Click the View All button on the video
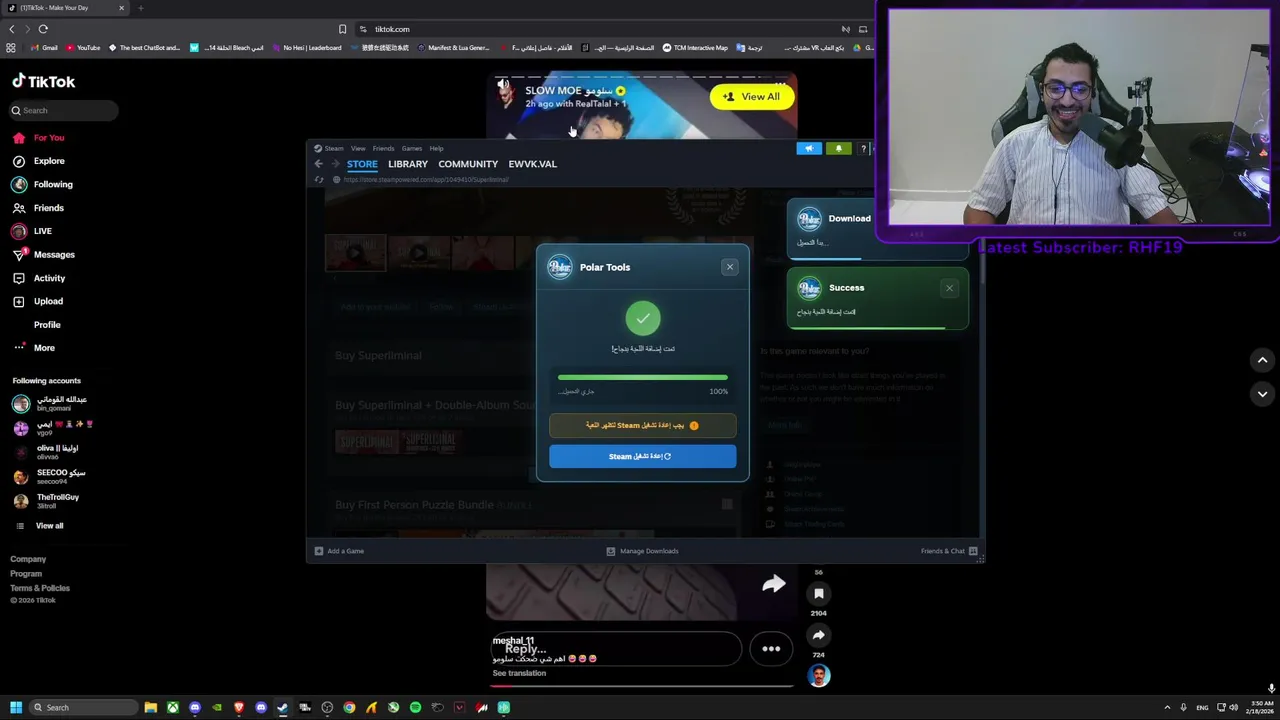Screen dimensions: 1280x720 coord(751,97)
